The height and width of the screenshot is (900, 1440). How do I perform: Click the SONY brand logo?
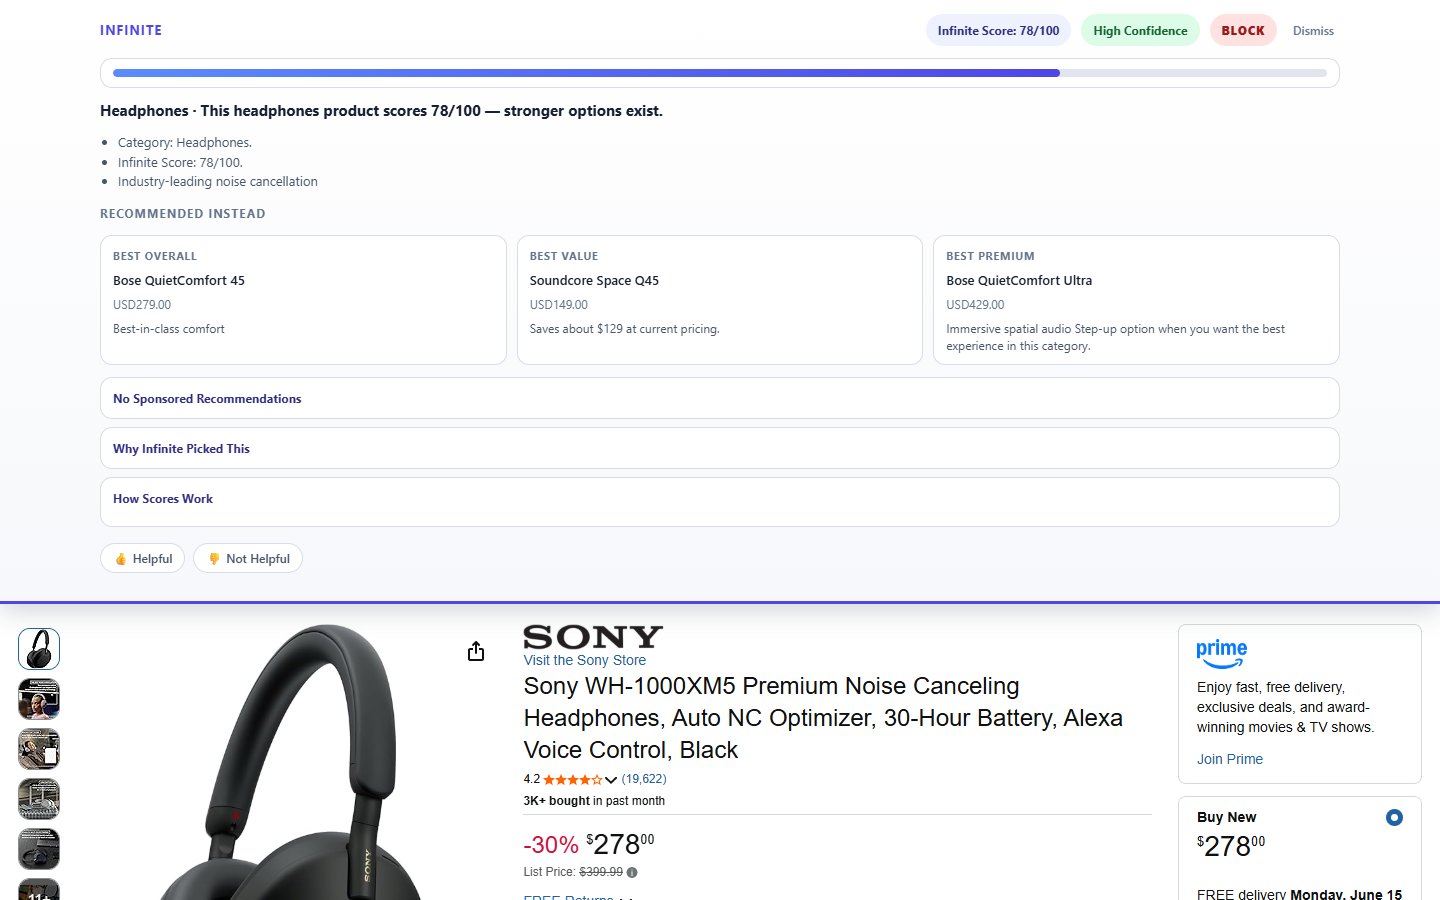593,637
